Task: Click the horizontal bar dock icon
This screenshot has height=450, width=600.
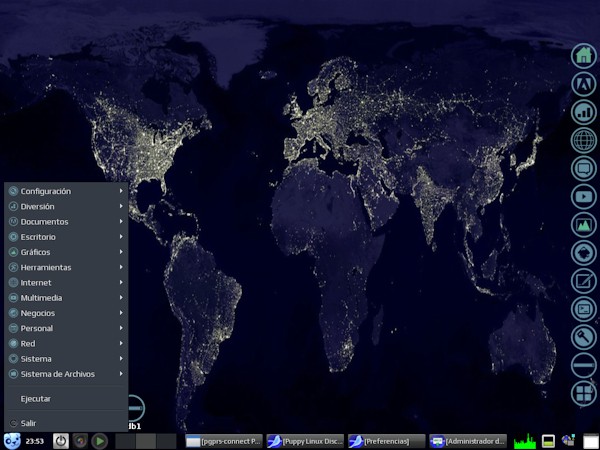Action: pos(584,365)
